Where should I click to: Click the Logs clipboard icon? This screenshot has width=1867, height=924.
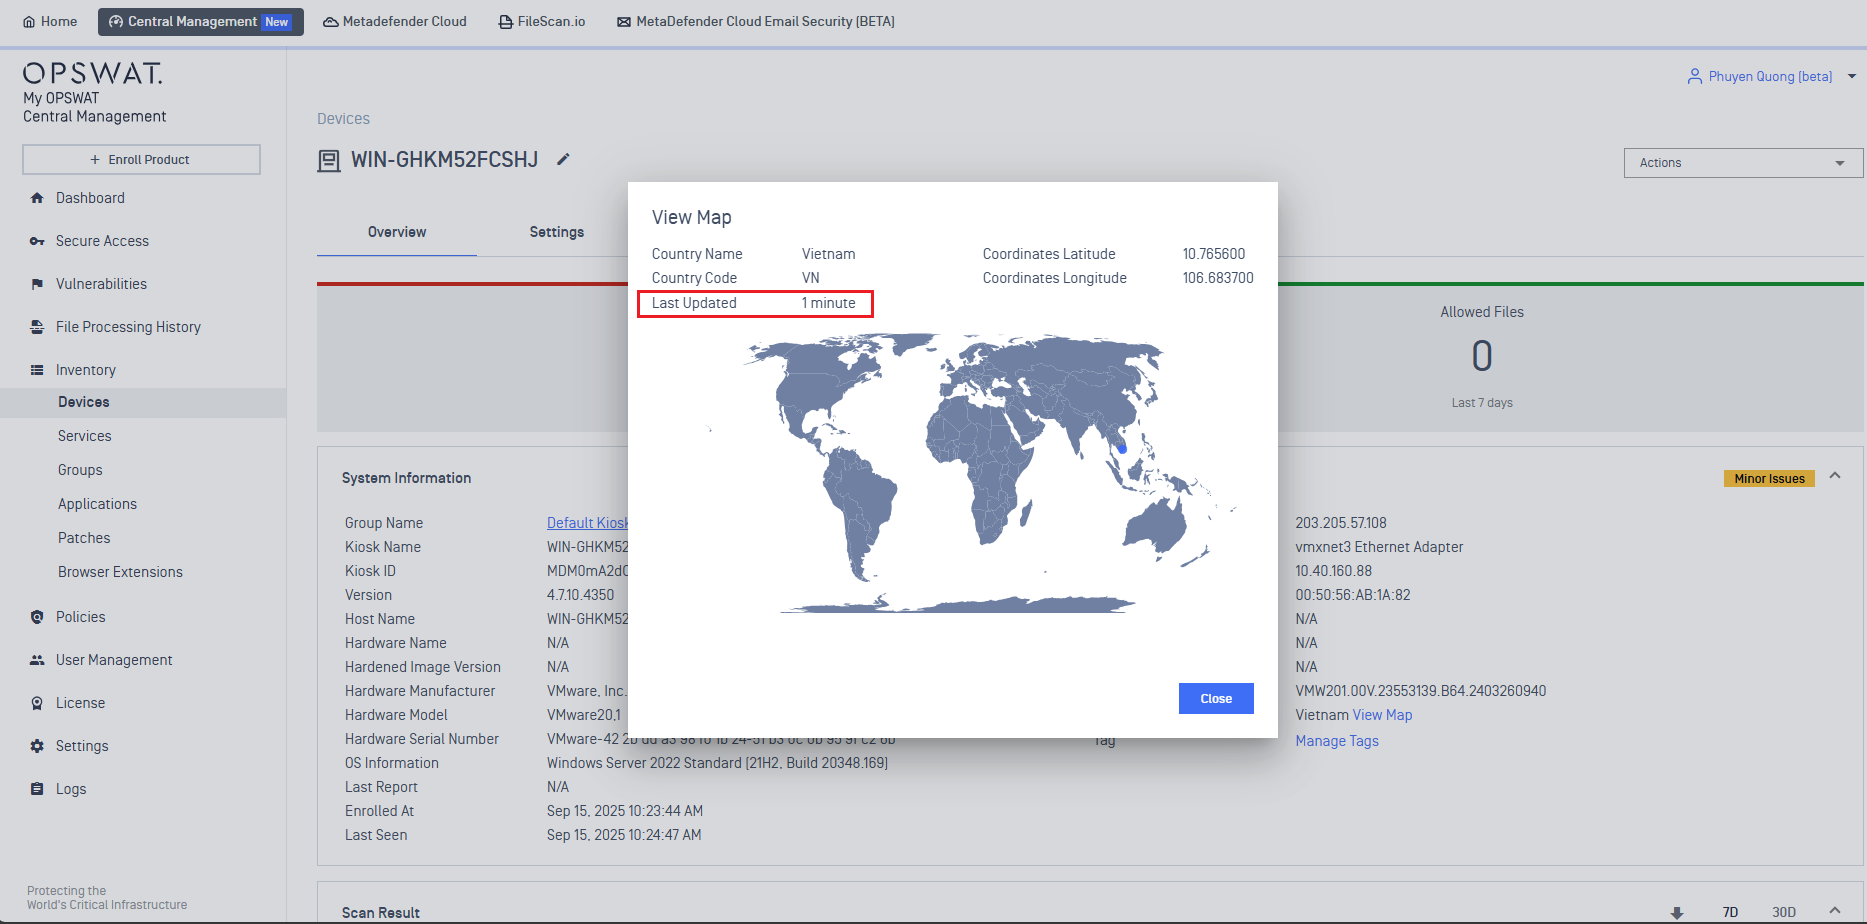point(37,789)
